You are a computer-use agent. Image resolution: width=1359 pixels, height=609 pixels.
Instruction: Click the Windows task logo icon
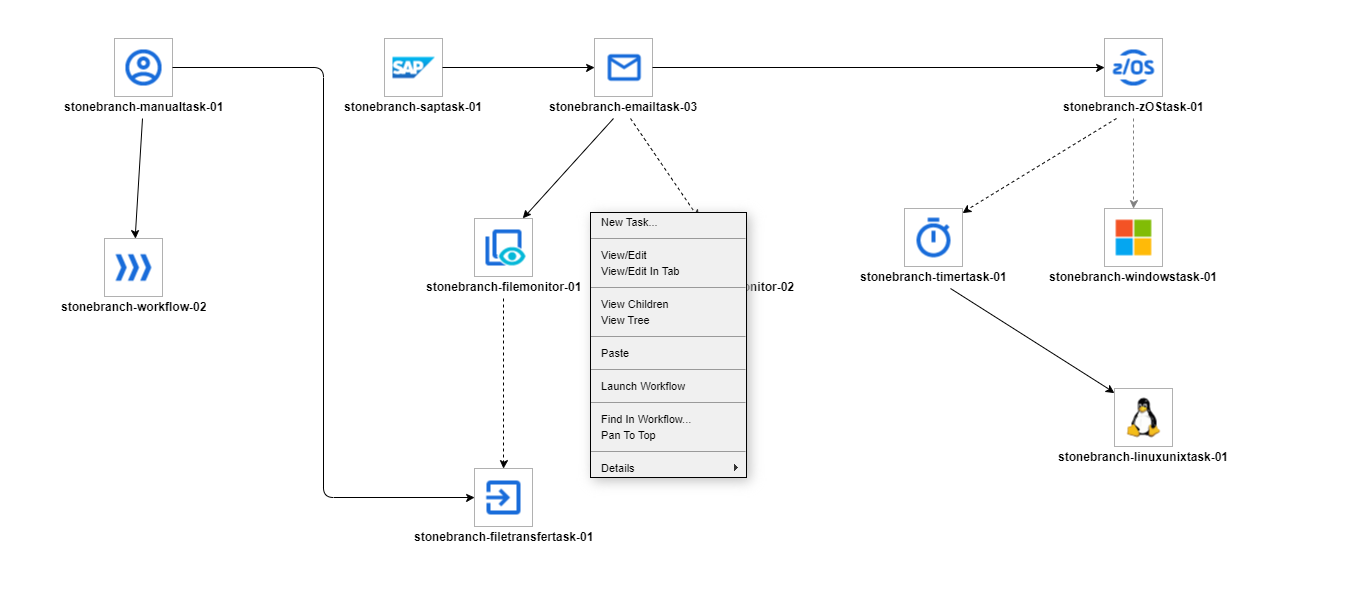coord(1133,237)
